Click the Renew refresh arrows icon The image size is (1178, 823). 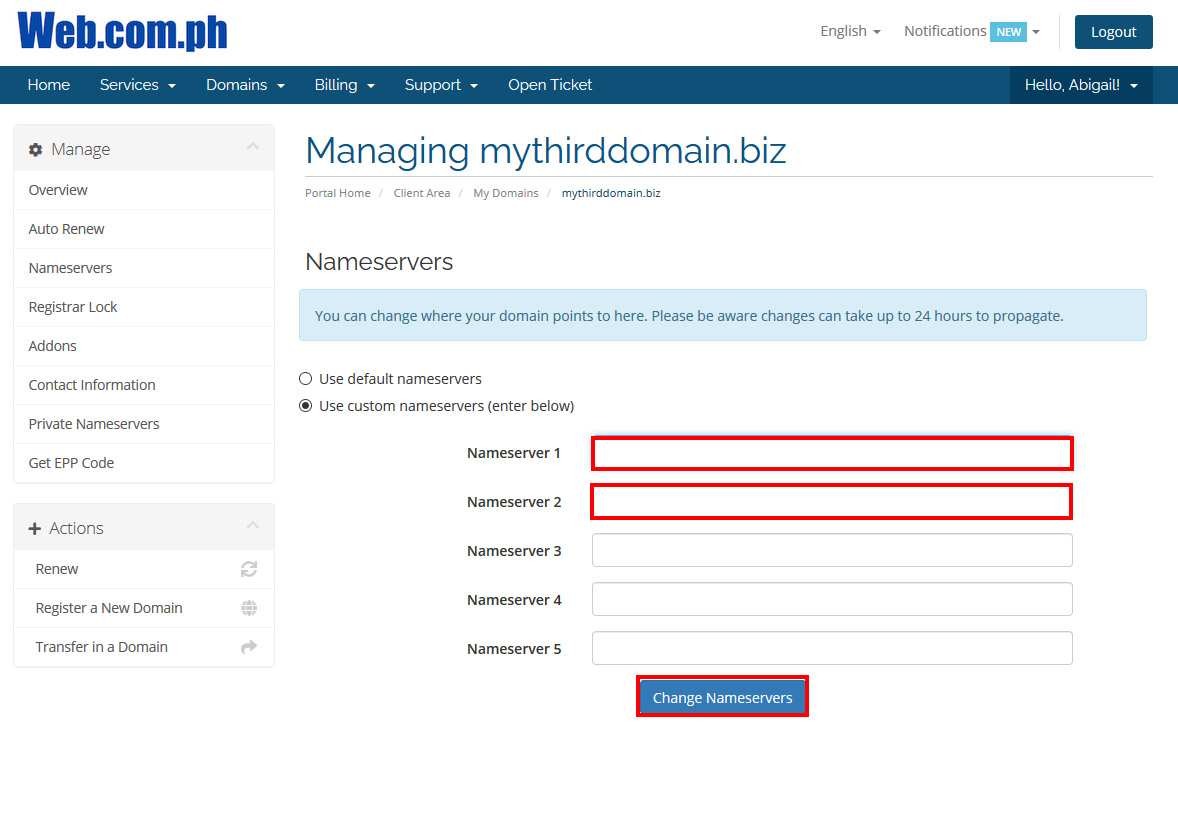pyautogui.click(x=249, y=569)
